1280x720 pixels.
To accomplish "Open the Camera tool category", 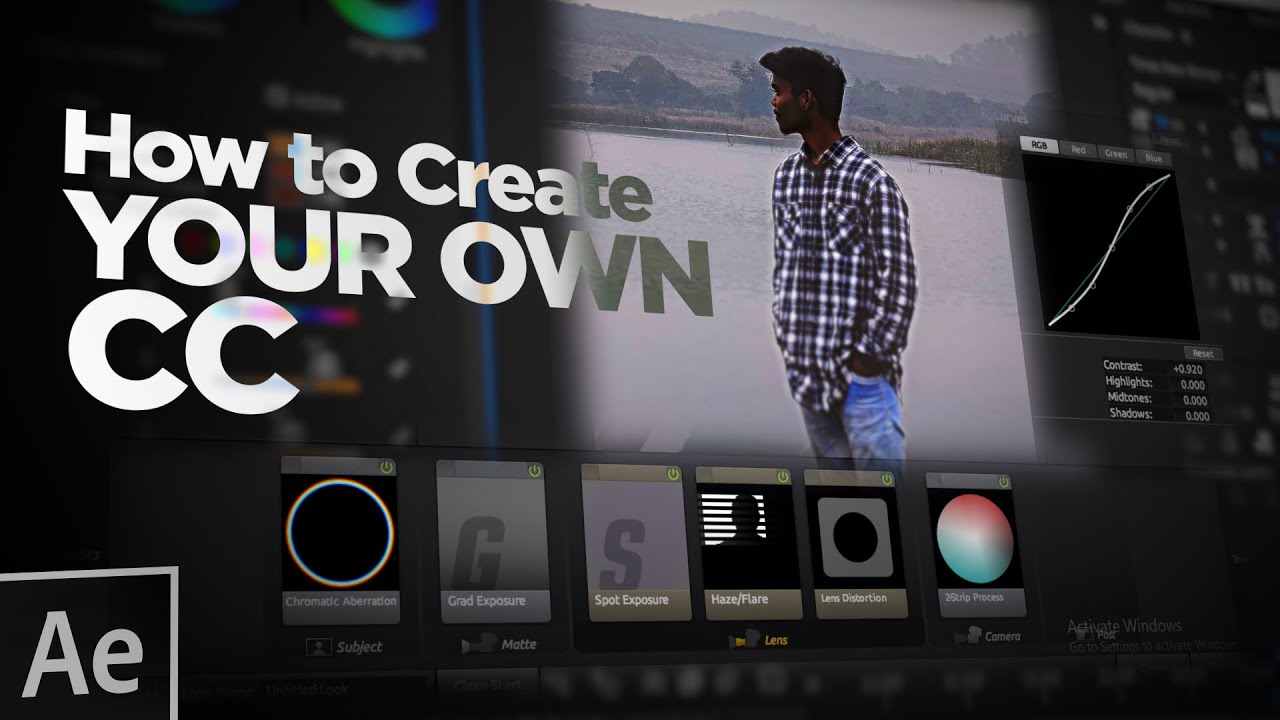I will pos(987,635).
